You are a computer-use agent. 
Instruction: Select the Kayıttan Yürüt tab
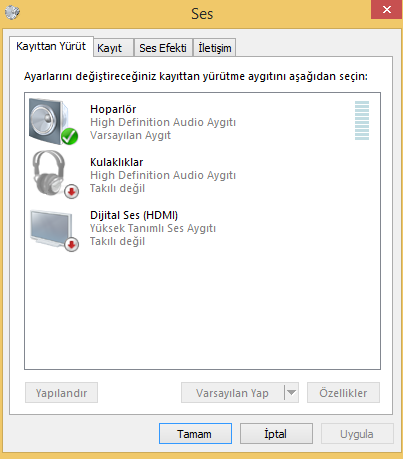51,46
